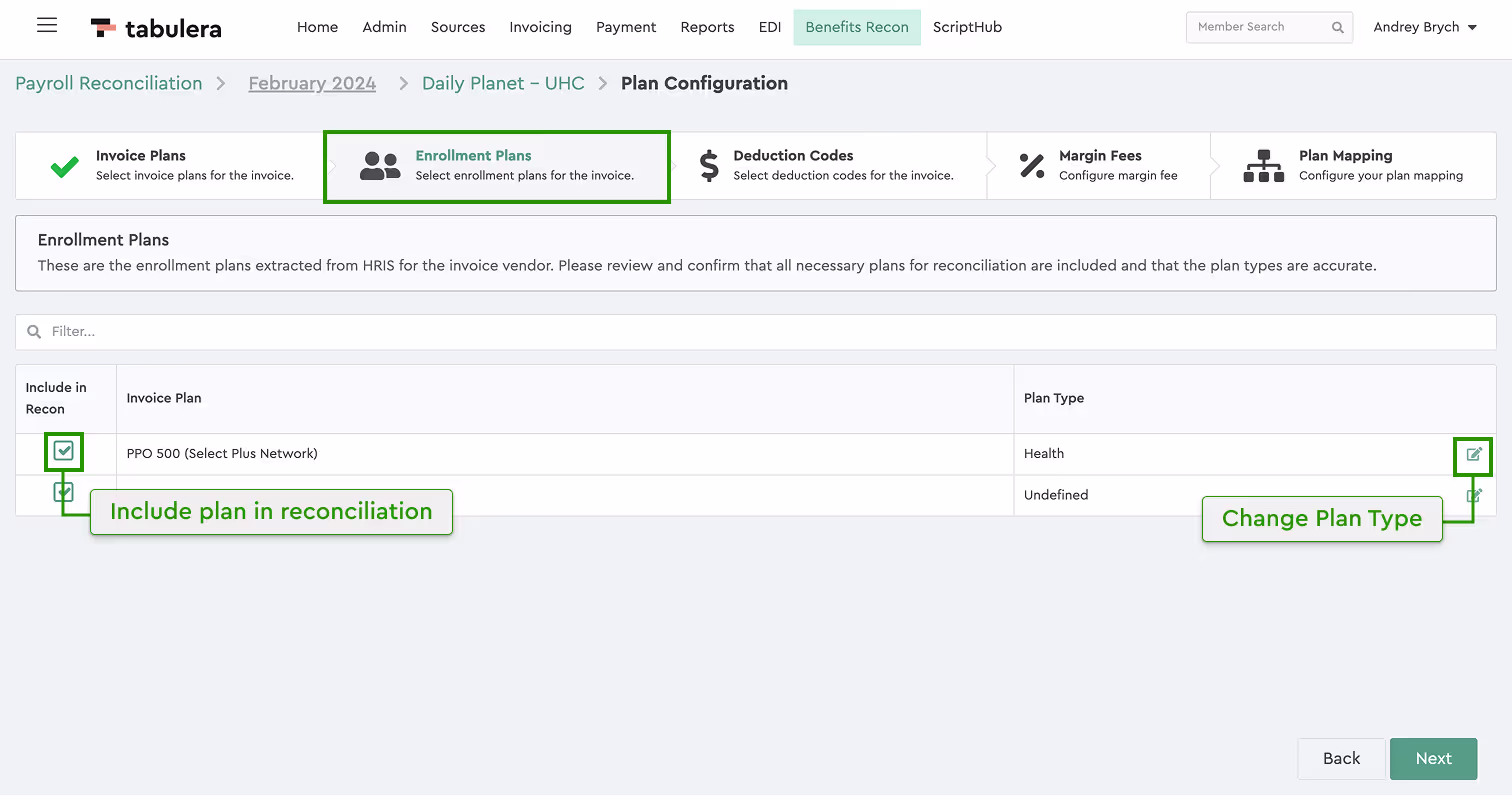
Task: Open the Invoicing menu
Action: [540, 28]
